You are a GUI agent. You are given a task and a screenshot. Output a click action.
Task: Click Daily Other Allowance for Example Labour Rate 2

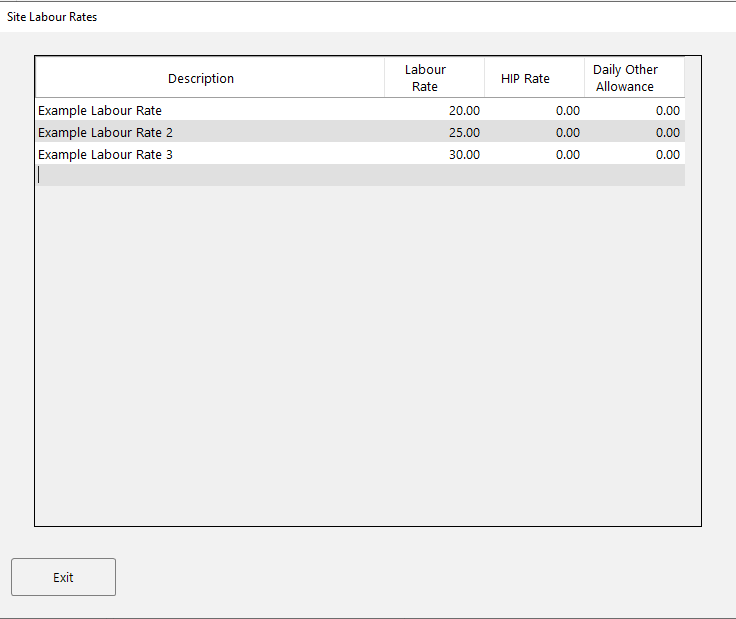coord(634,131)
